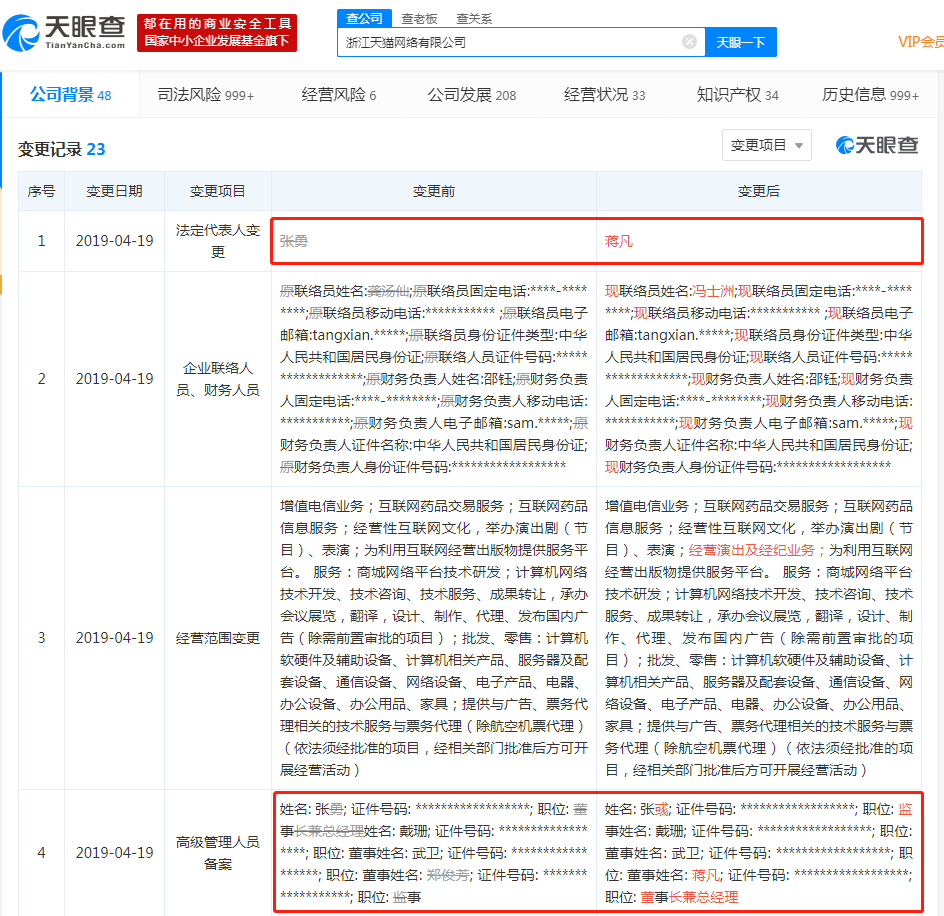The width and height of the screenshot is (944, 916).
Task: Click the 变更项目 column header
Action: 217,192
